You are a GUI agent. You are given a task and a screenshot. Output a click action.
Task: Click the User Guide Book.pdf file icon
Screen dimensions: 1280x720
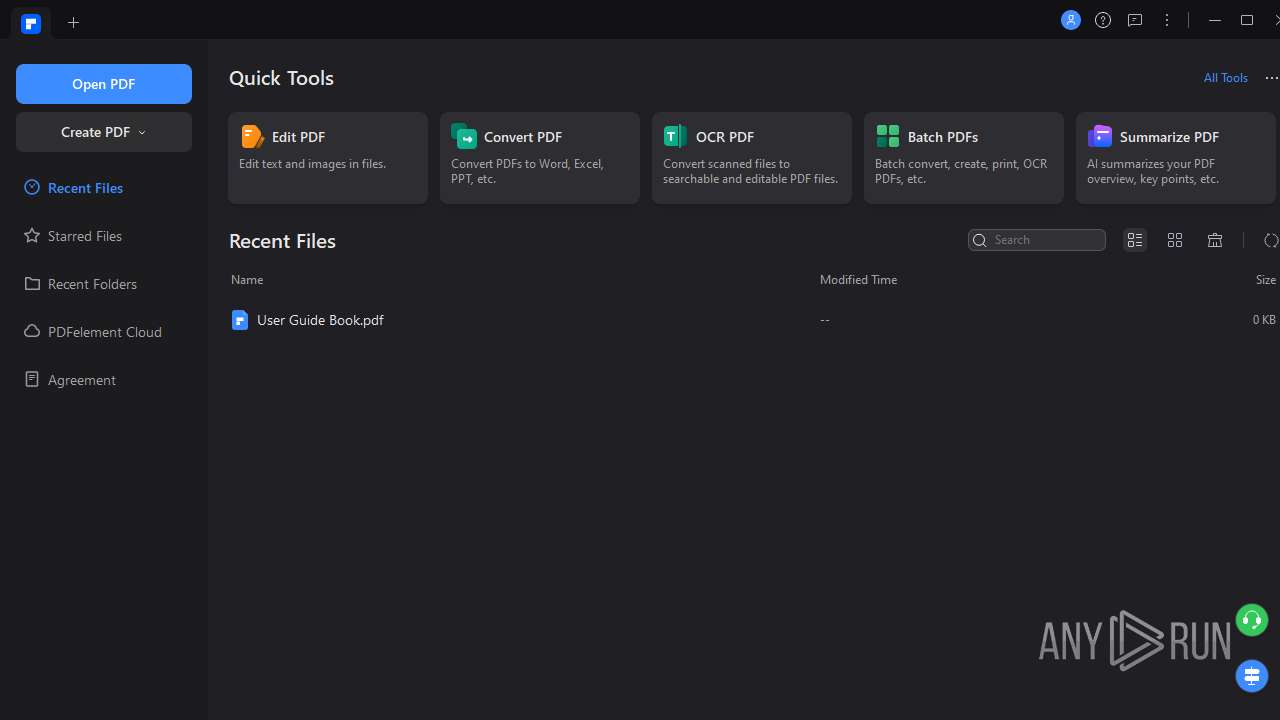(x=239, y=320)
